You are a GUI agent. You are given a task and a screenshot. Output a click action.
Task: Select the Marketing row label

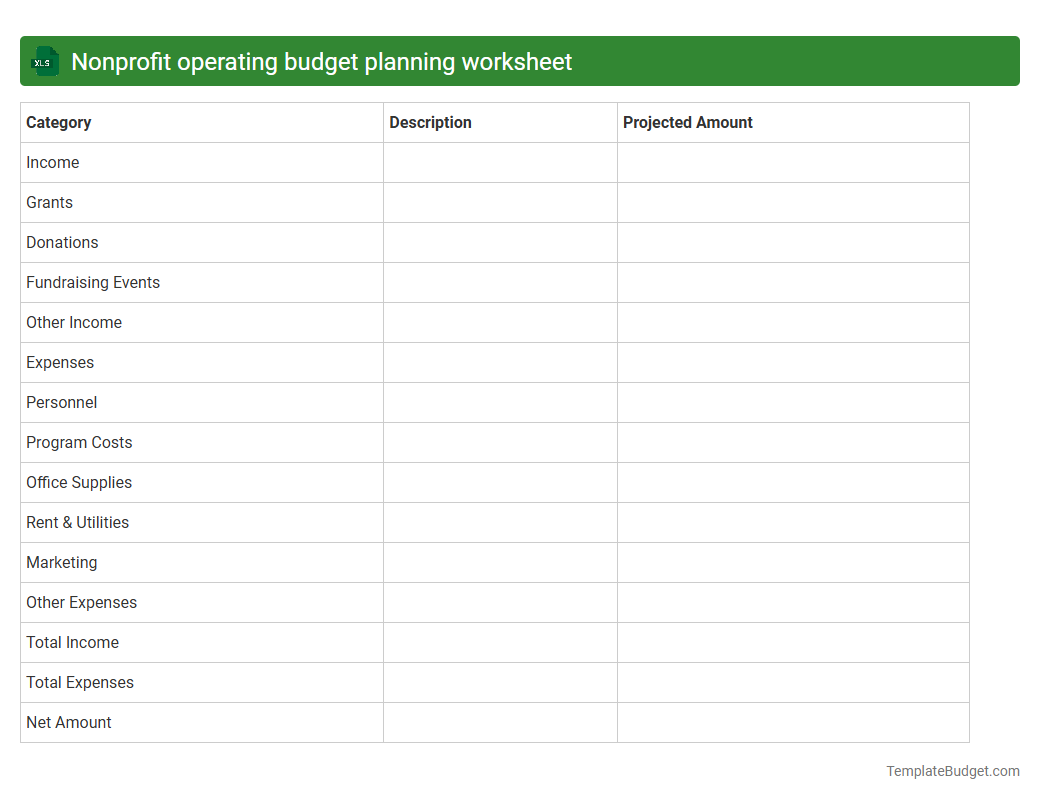[62, 562]
